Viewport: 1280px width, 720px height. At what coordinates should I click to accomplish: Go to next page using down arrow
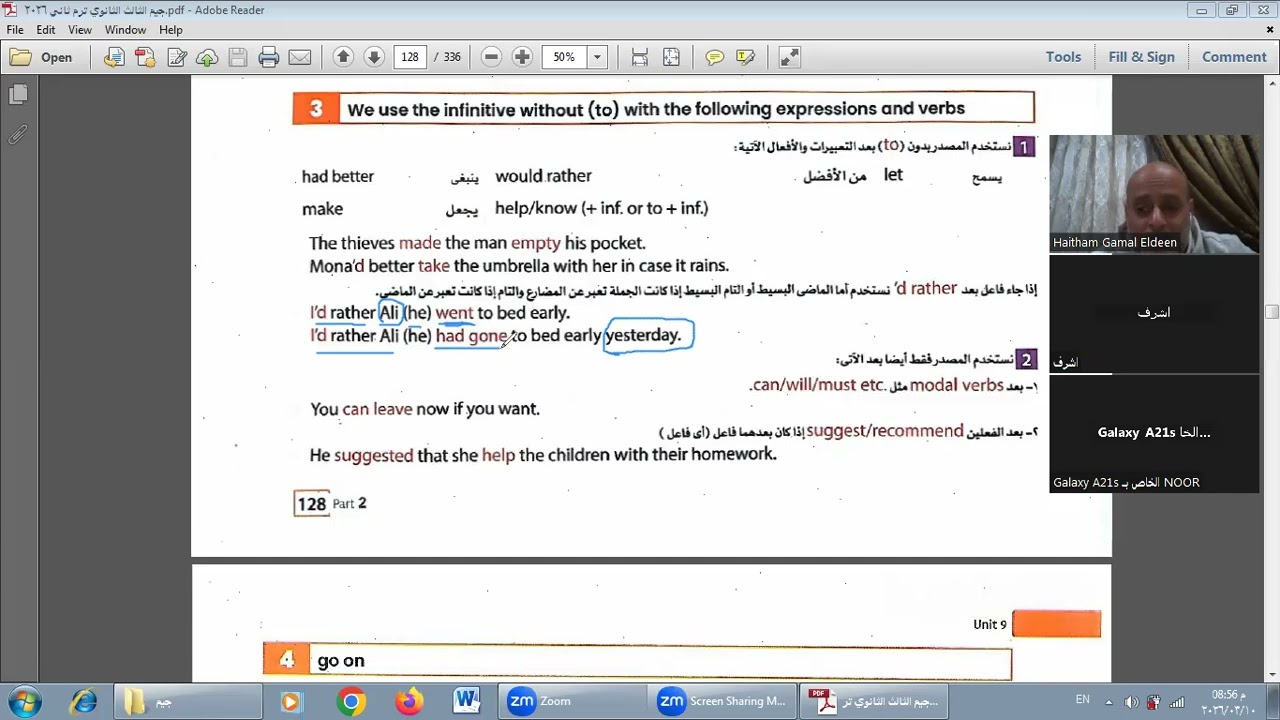coord(374,57)
